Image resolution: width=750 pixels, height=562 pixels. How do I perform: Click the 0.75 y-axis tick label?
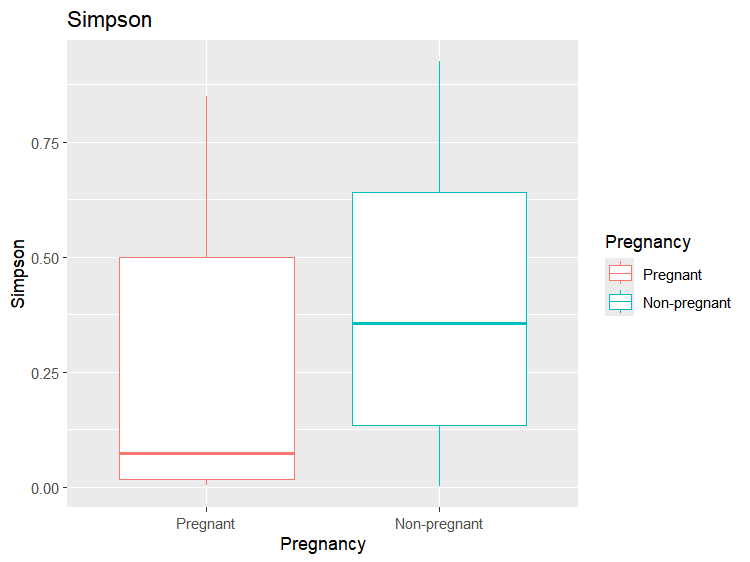tap(45, 143)
